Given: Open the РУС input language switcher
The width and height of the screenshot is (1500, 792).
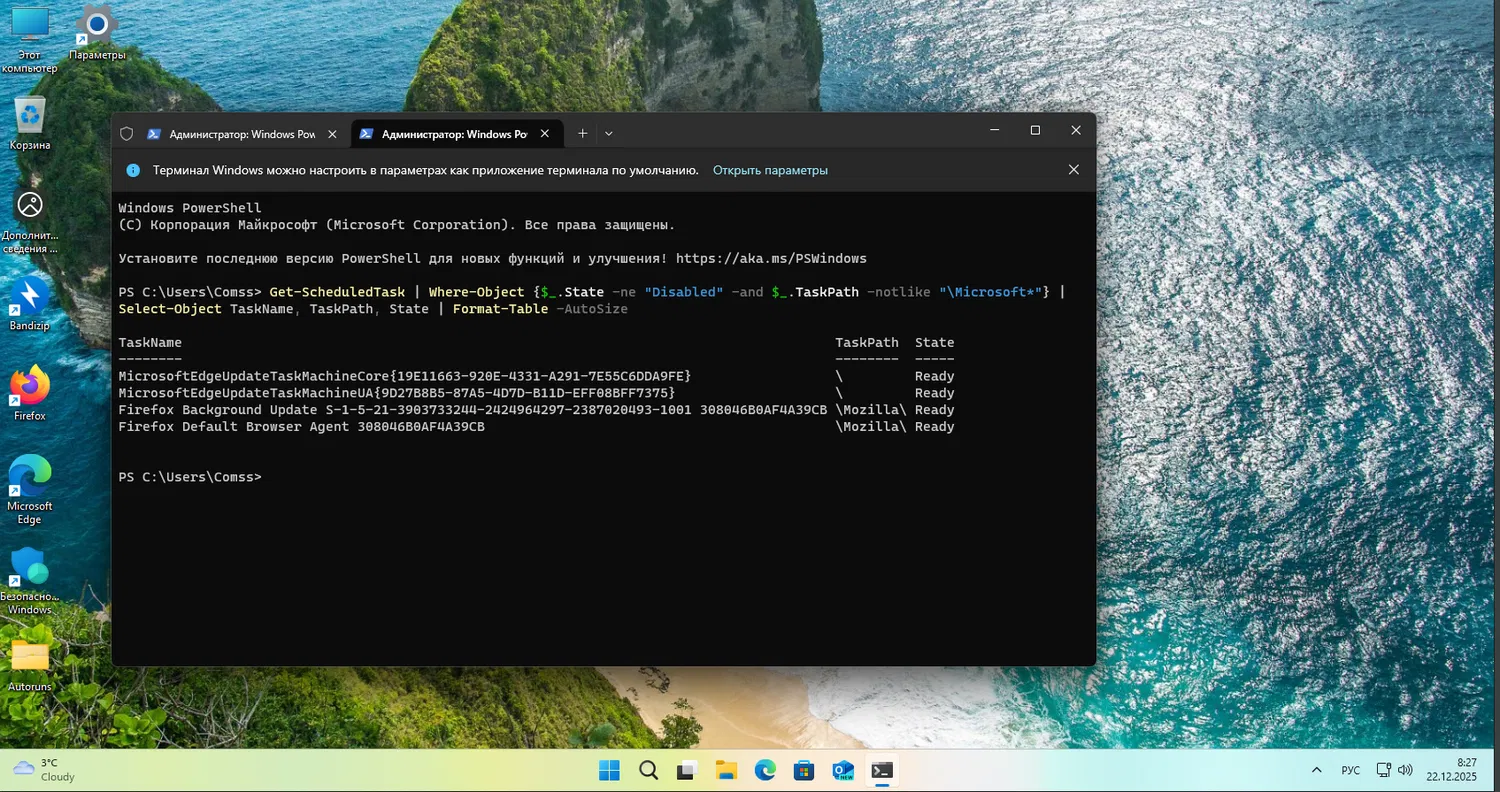Looking at the screenshot, I should tap(1350, 770).
